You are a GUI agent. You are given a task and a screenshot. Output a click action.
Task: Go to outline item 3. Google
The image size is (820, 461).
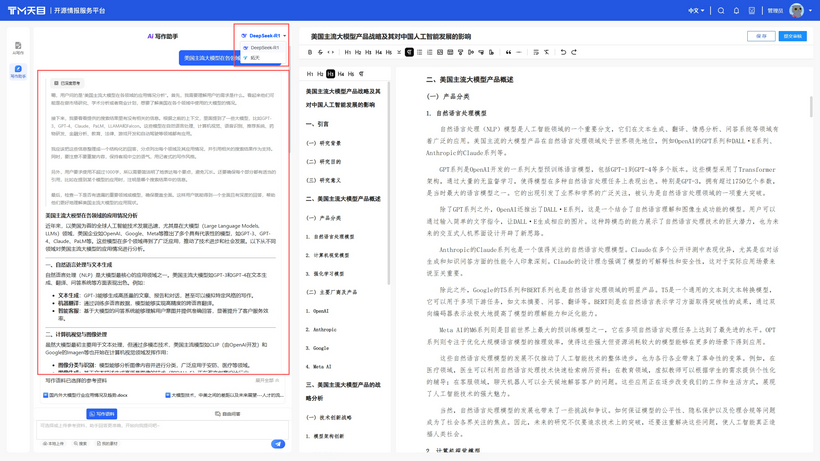point(317,348)
